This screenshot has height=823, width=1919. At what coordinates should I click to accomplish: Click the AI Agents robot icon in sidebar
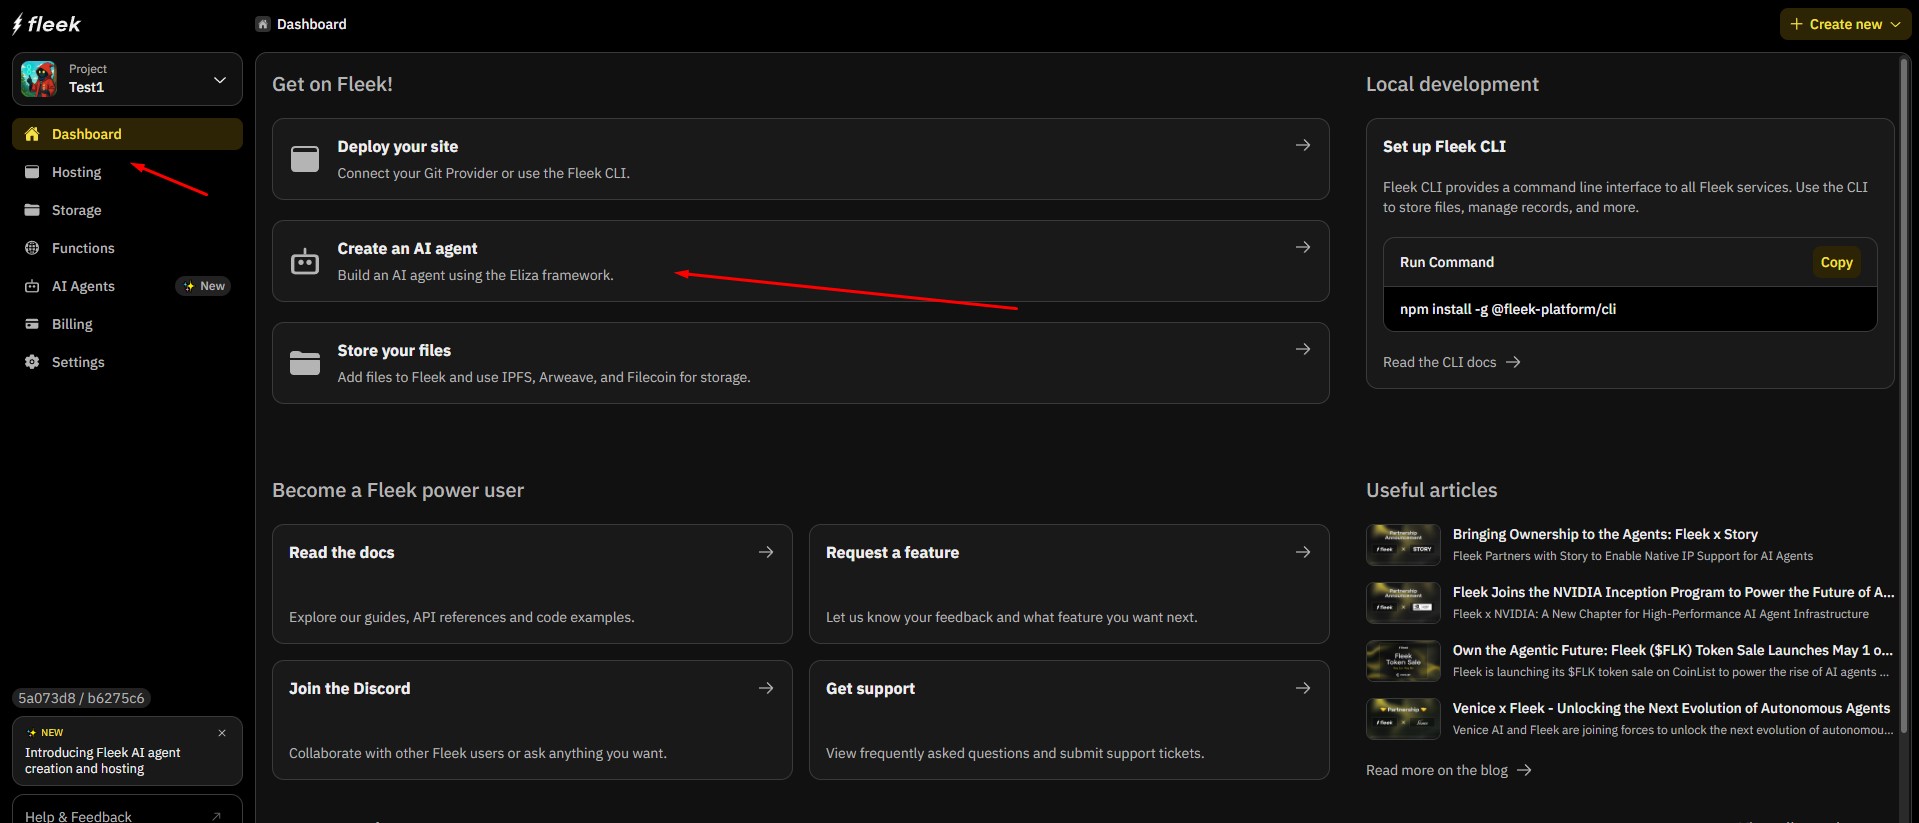[x=32, y=286]
